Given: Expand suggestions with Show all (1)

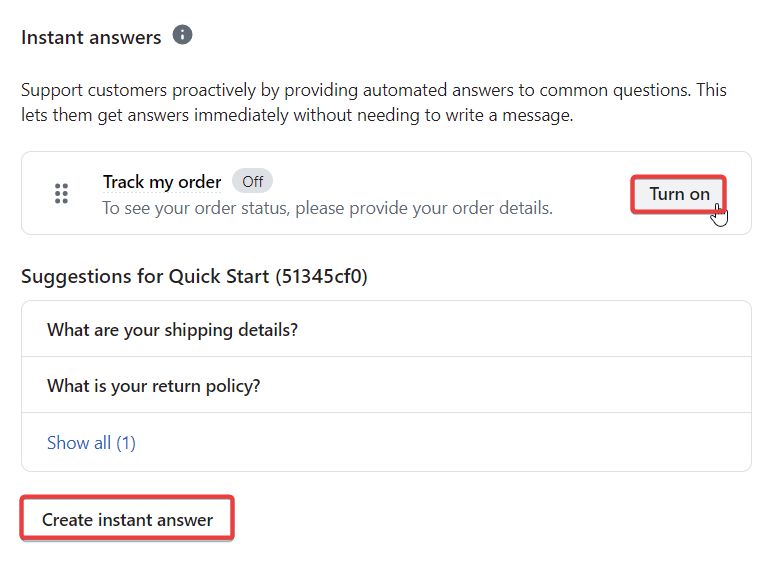Looking at the screenshot, I should pos(91,442).
